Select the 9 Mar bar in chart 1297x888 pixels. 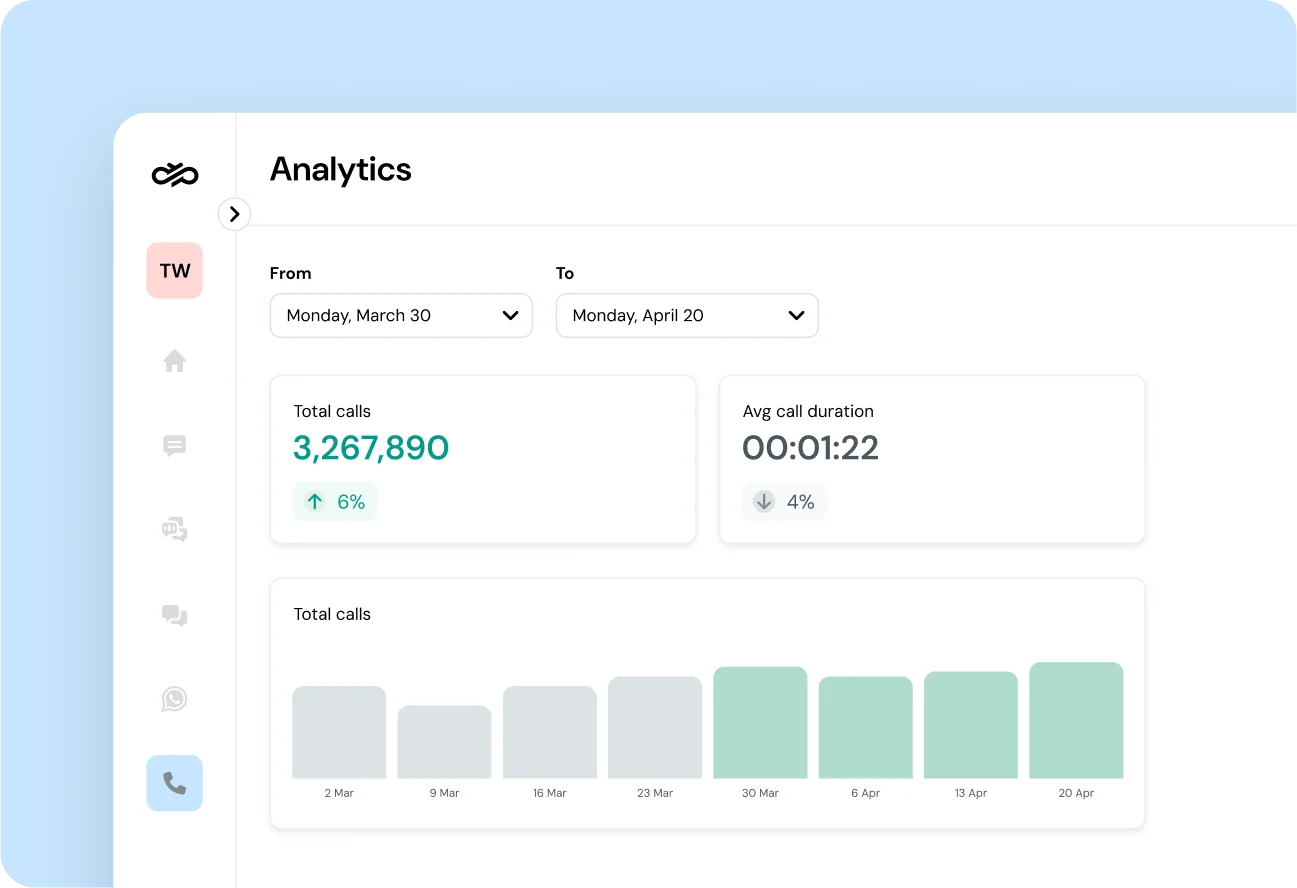[x=444, y=742]
